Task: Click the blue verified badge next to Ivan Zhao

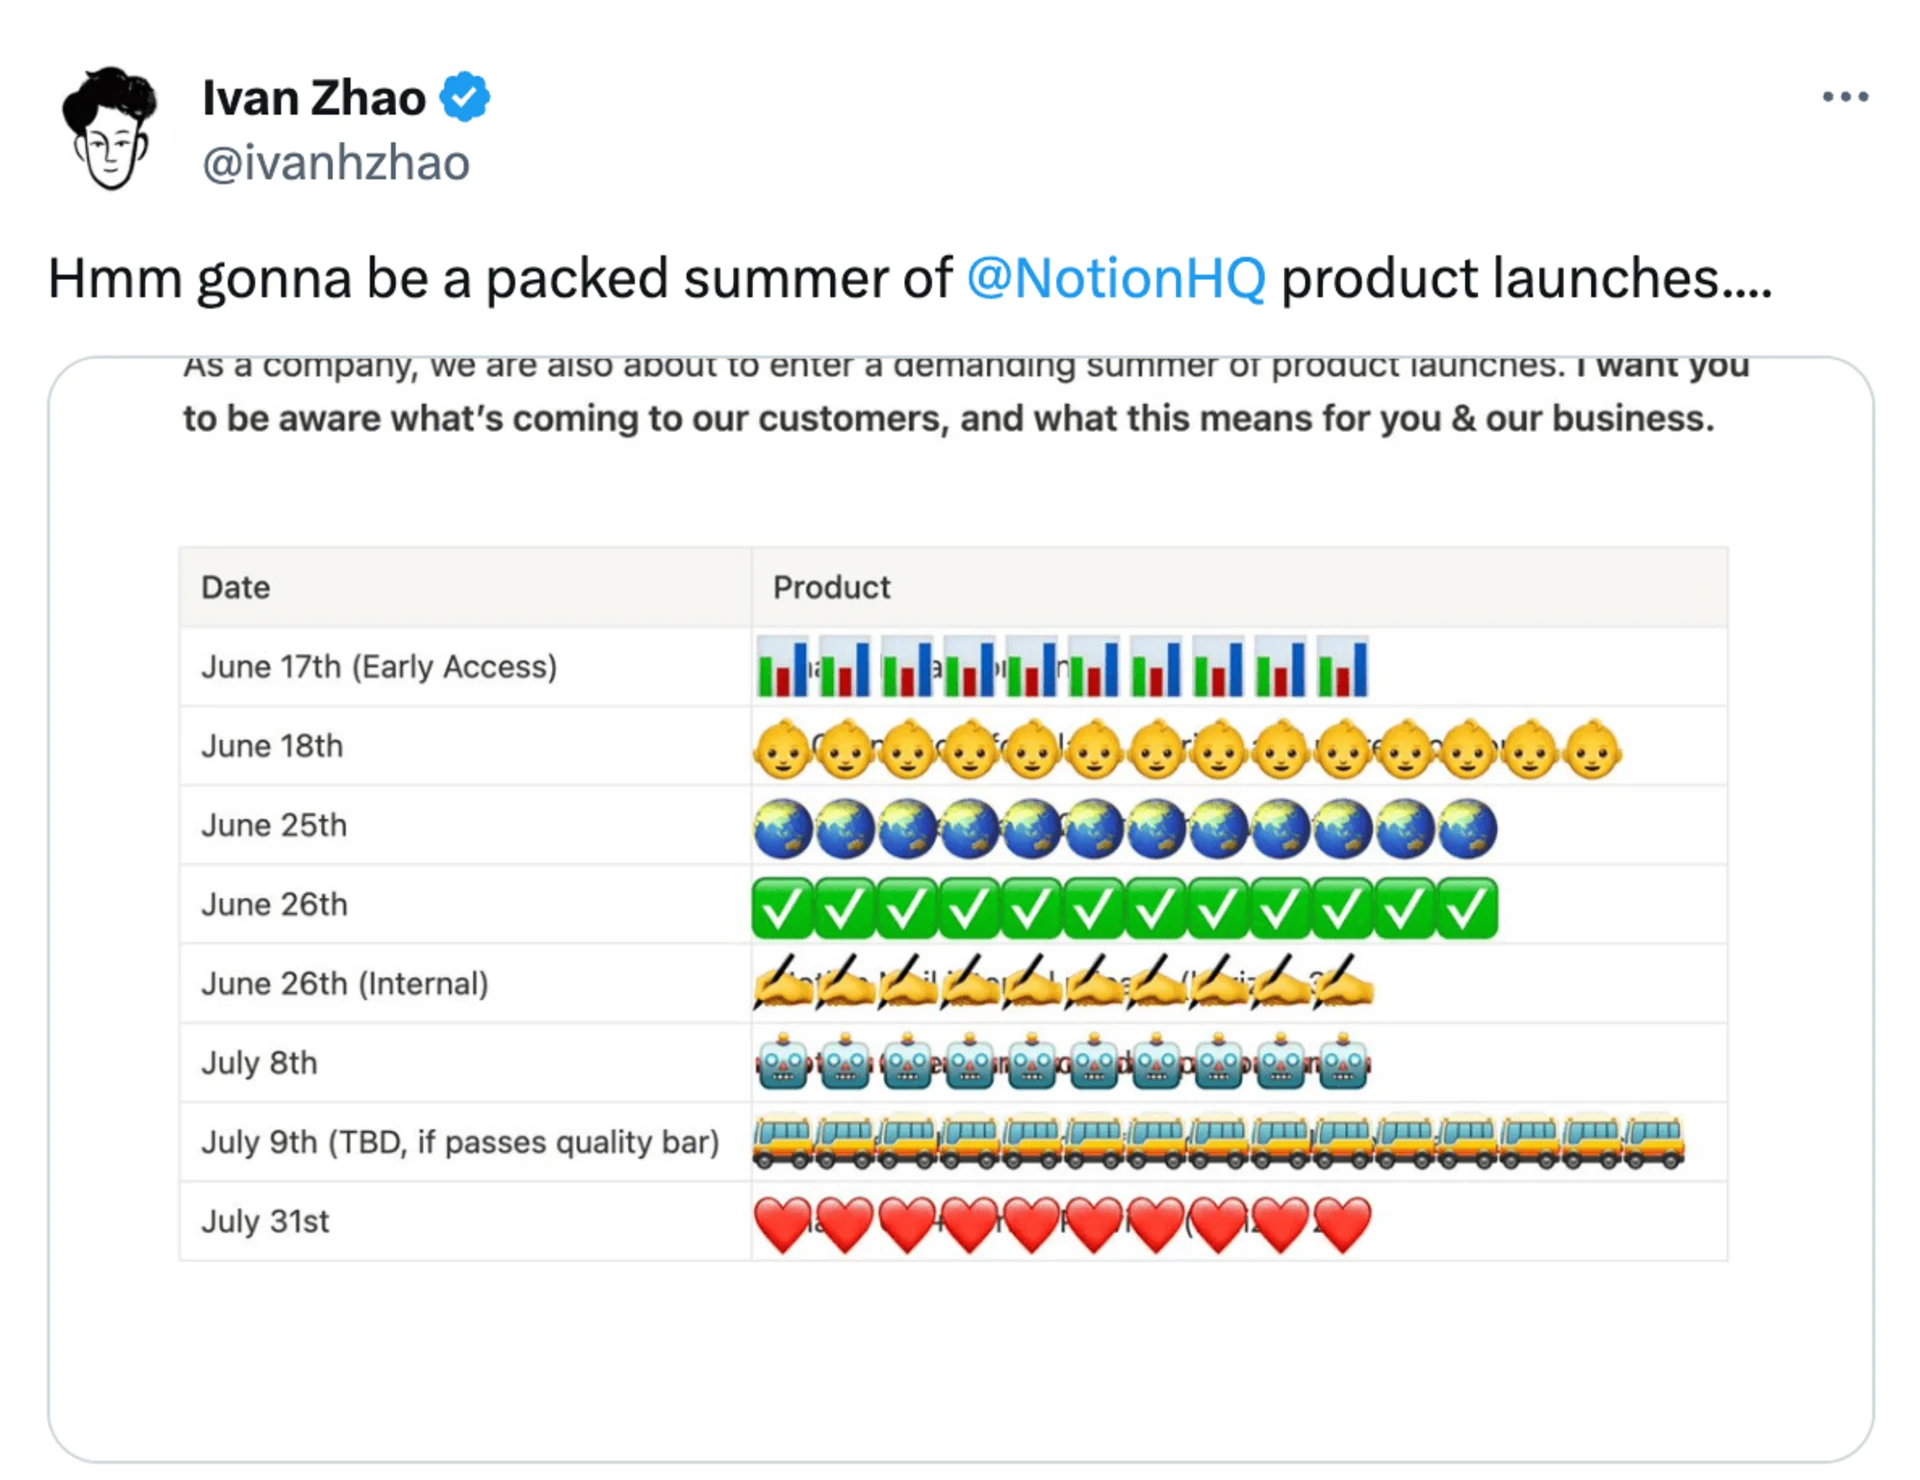Action: (466, 95)
